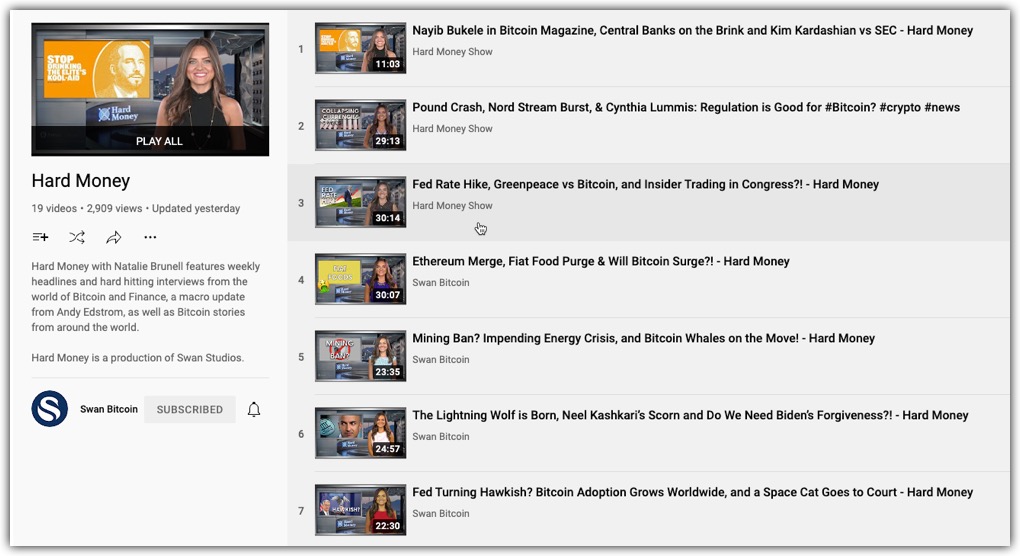This screenshot has height=556, width=1020.
Task: Open video title 'Pound Crash, Nord Stream Burst'
Action: click(686, 107)
